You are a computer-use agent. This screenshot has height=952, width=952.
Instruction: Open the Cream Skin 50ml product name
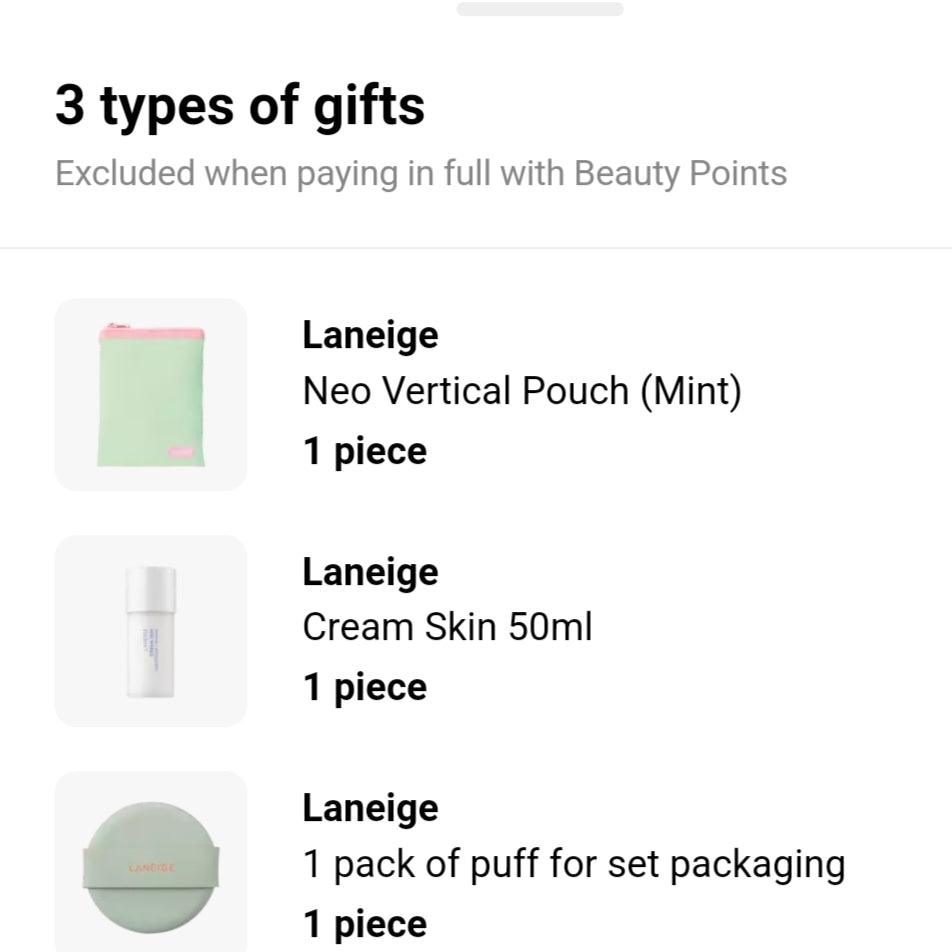[x=447, y=626]
